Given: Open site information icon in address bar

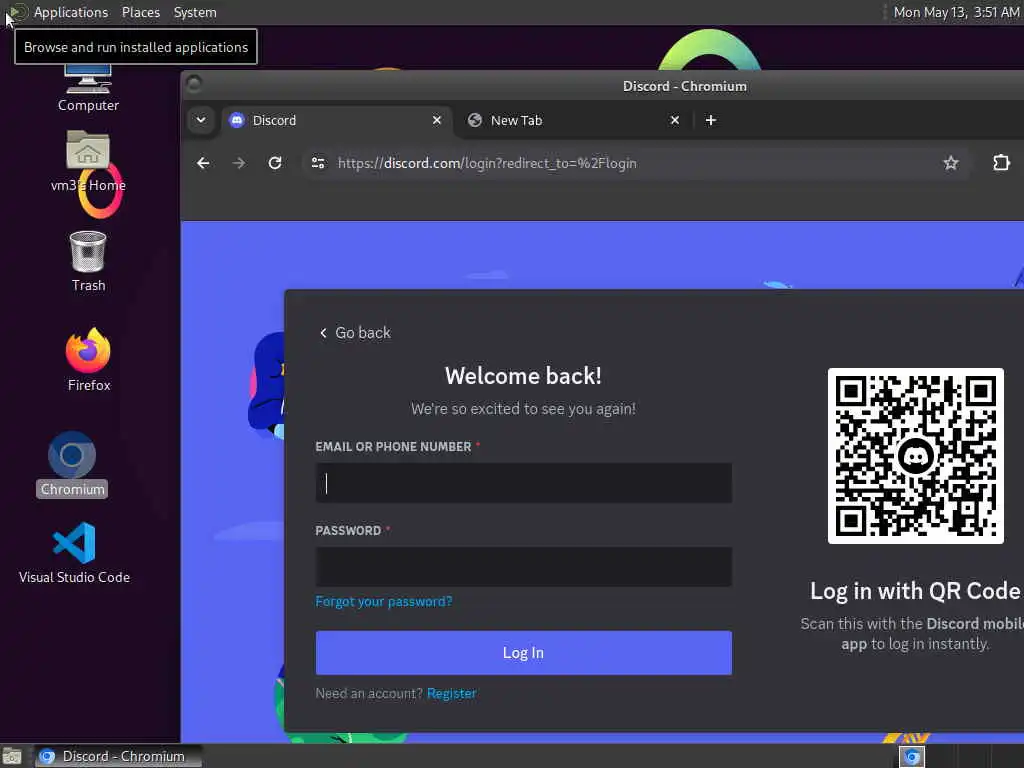Looking at the screenshot, I should (318, 163).
